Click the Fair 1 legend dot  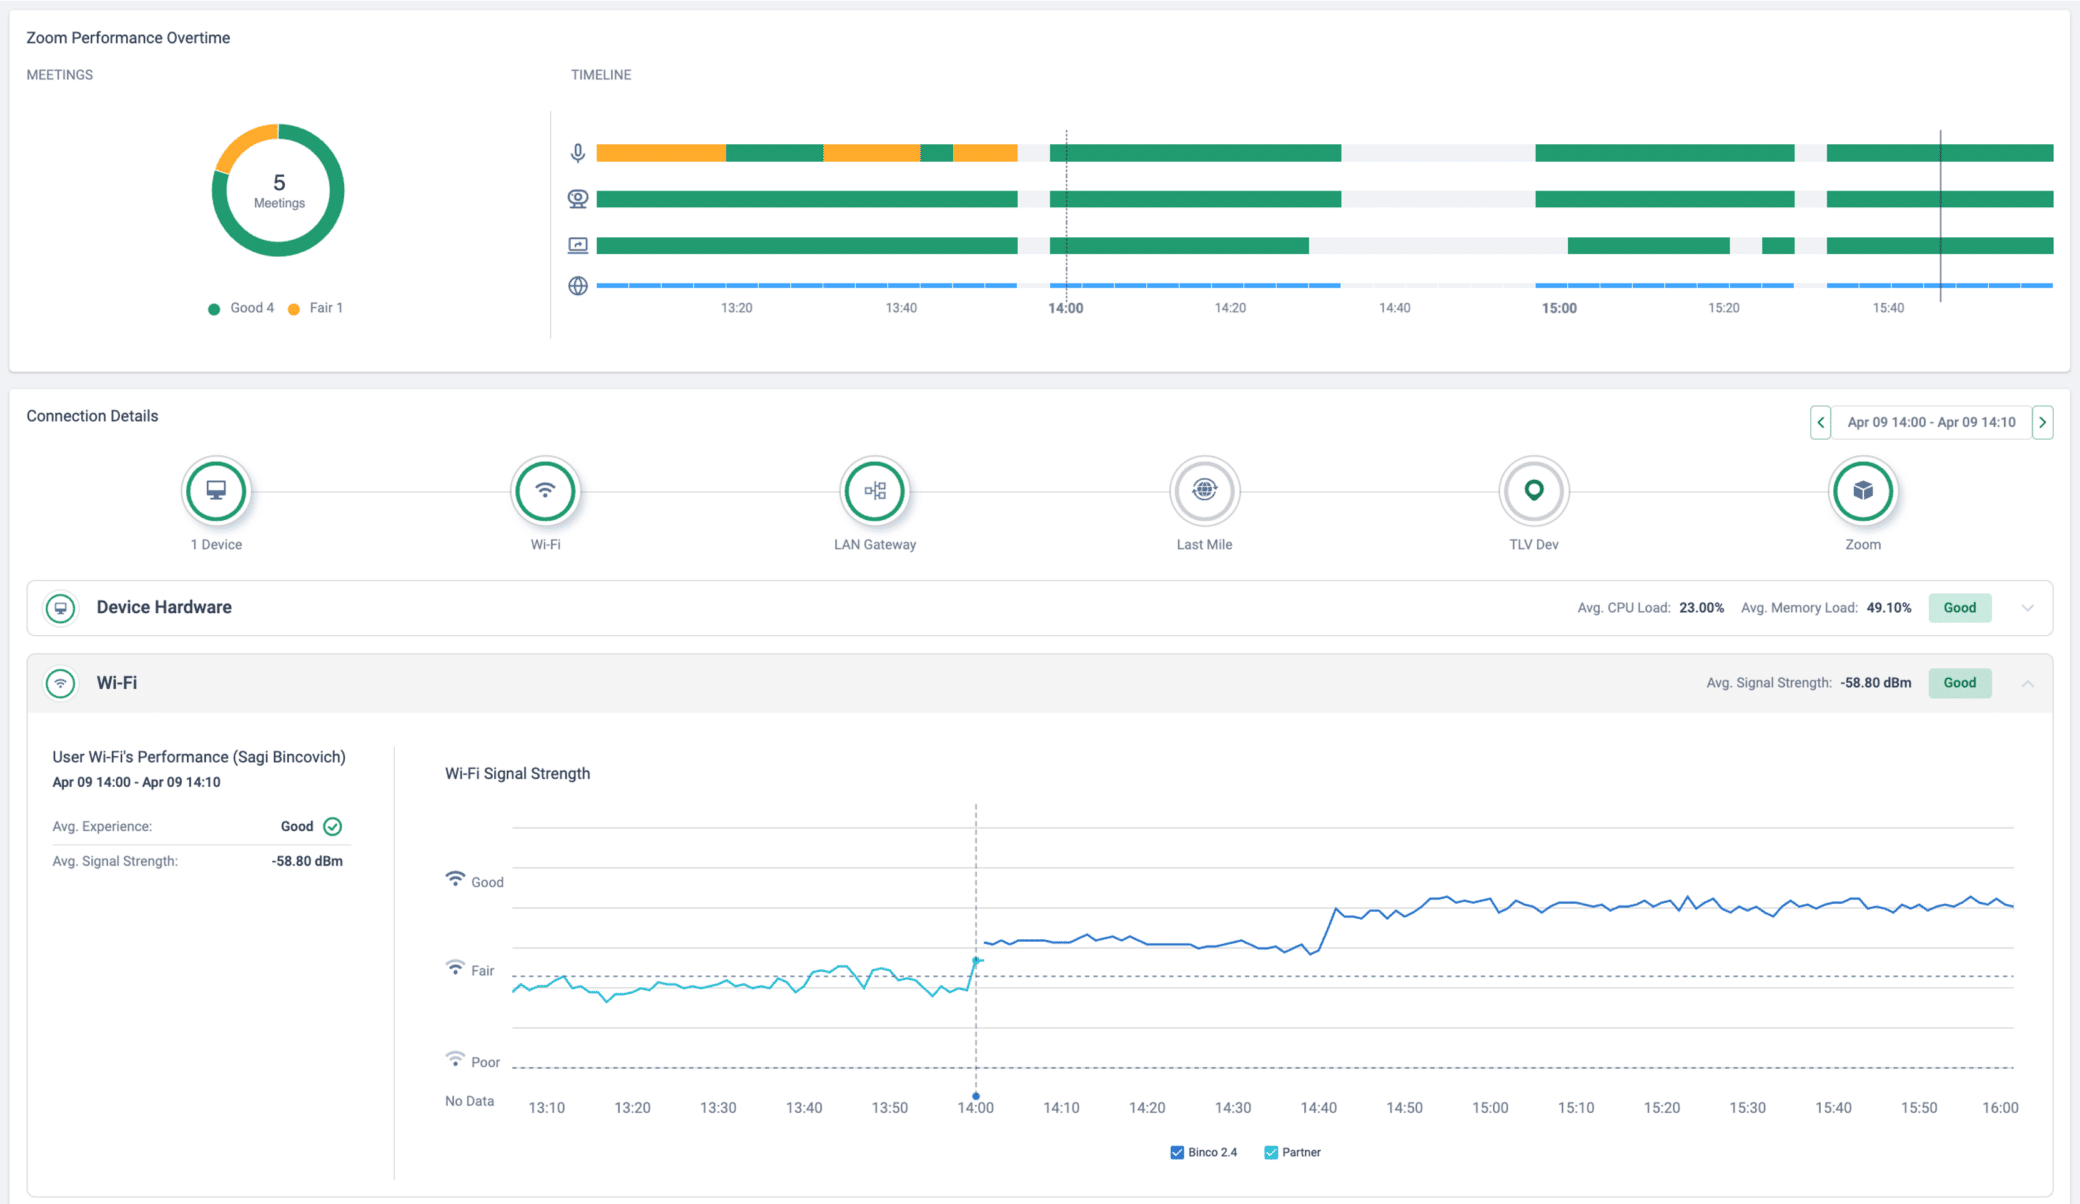[x=293, y=309]
